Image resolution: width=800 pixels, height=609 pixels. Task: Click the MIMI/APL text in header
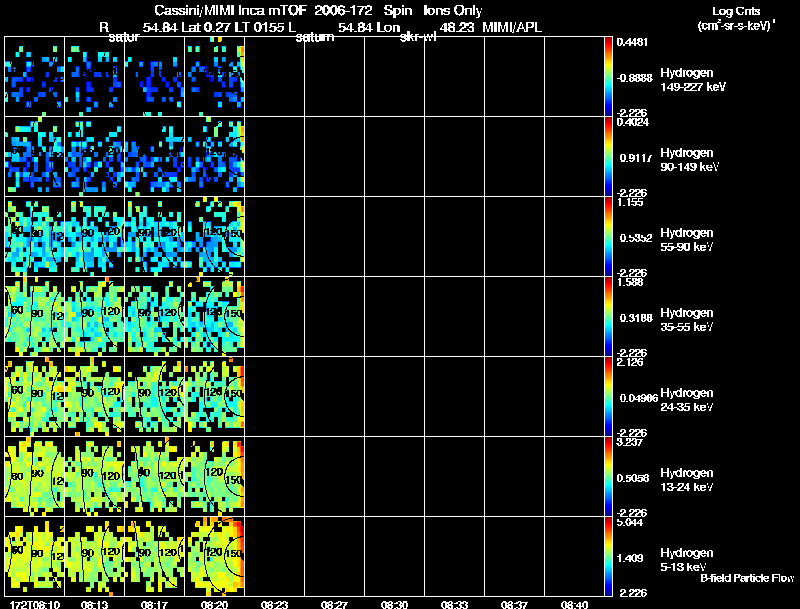[512, 27]
